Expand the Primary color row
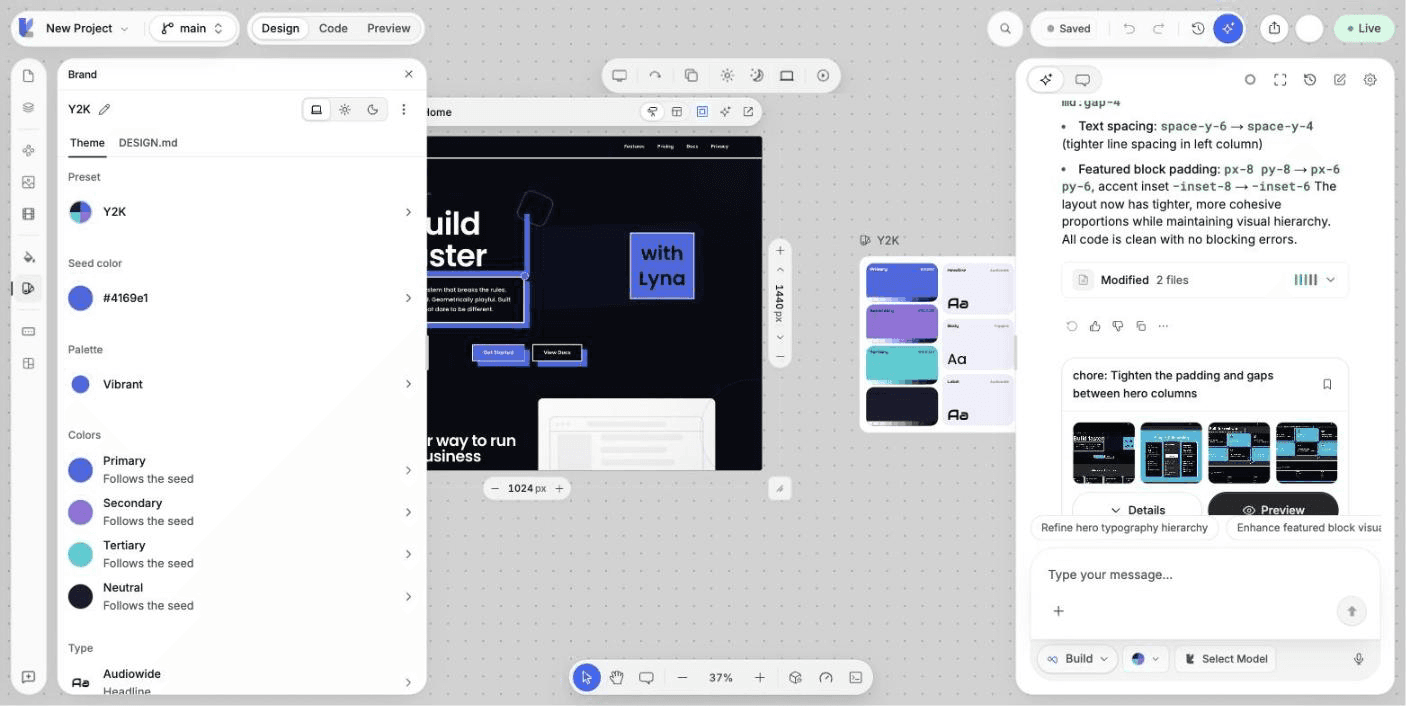The image size is (1406, 706). [240, 470]
